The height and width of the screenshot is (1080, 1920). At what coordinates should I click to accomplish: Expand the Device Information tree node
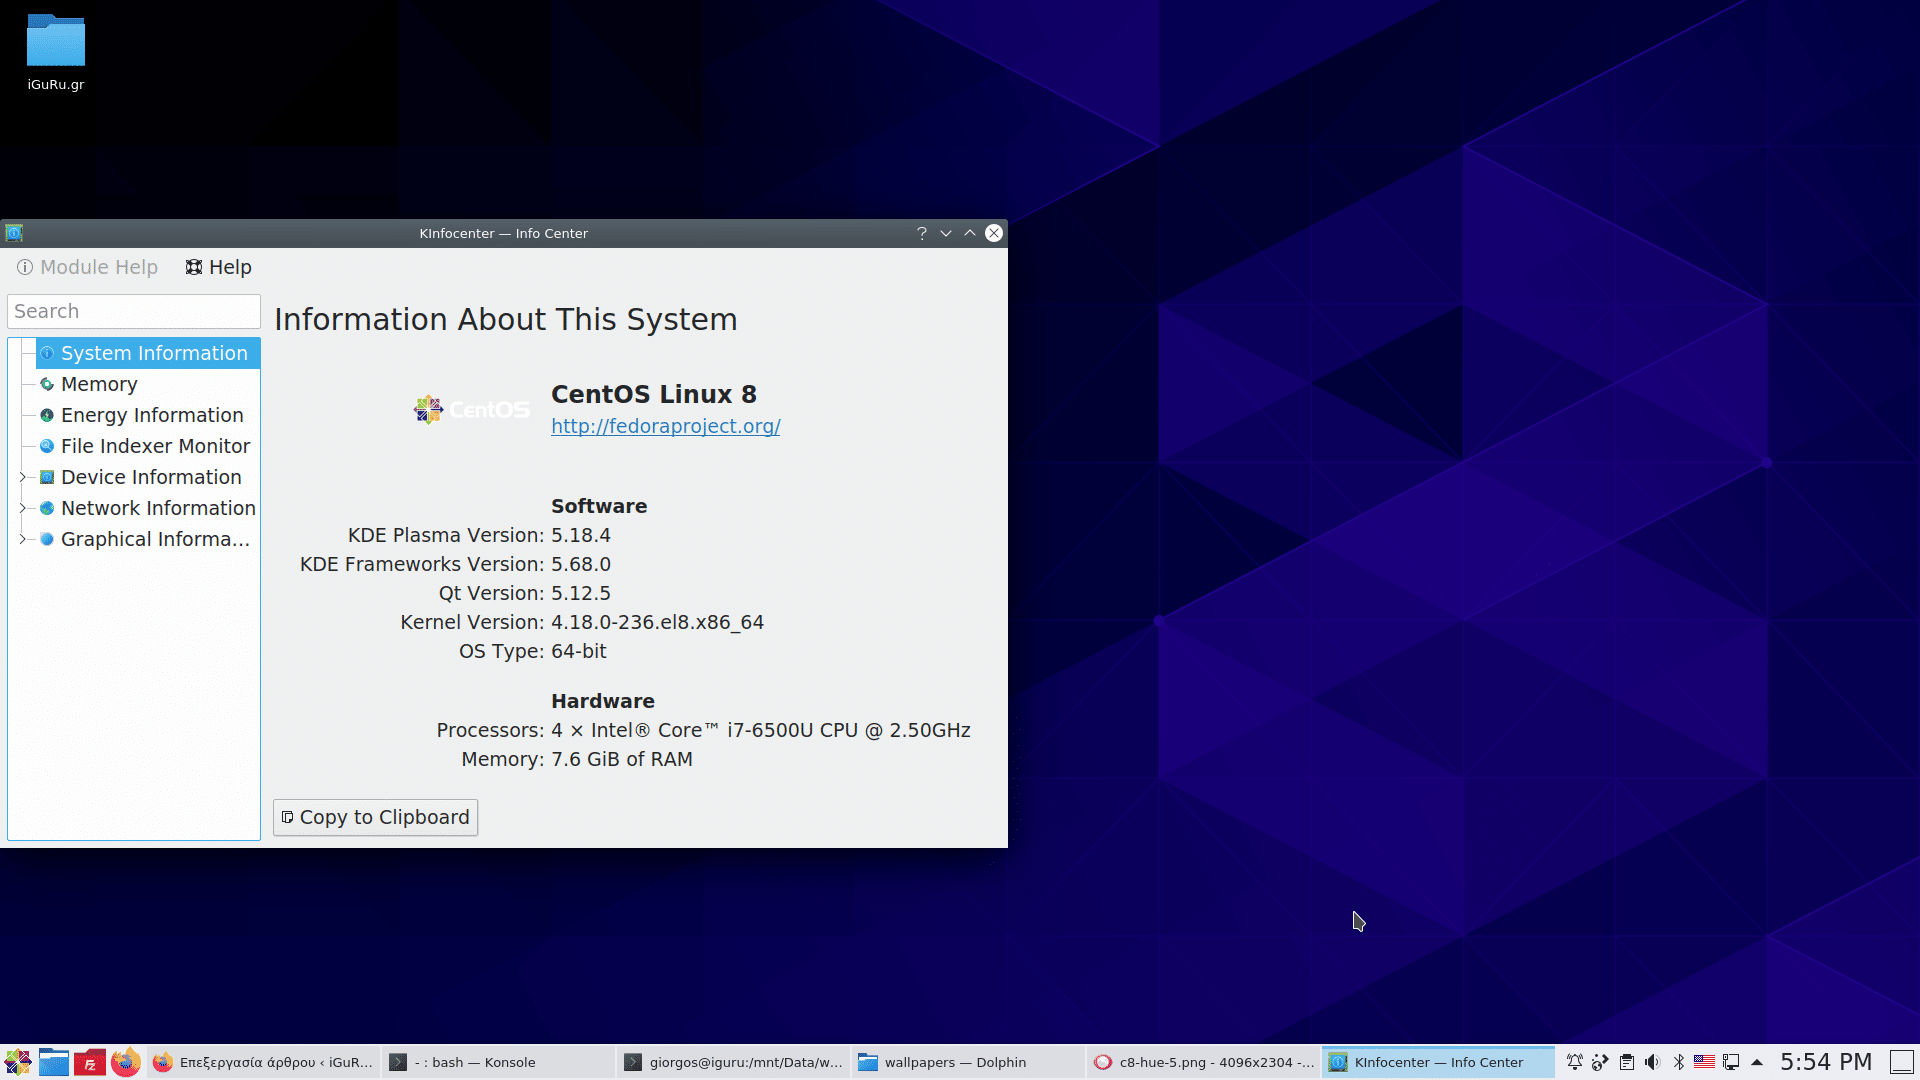[x=22, y=477]
